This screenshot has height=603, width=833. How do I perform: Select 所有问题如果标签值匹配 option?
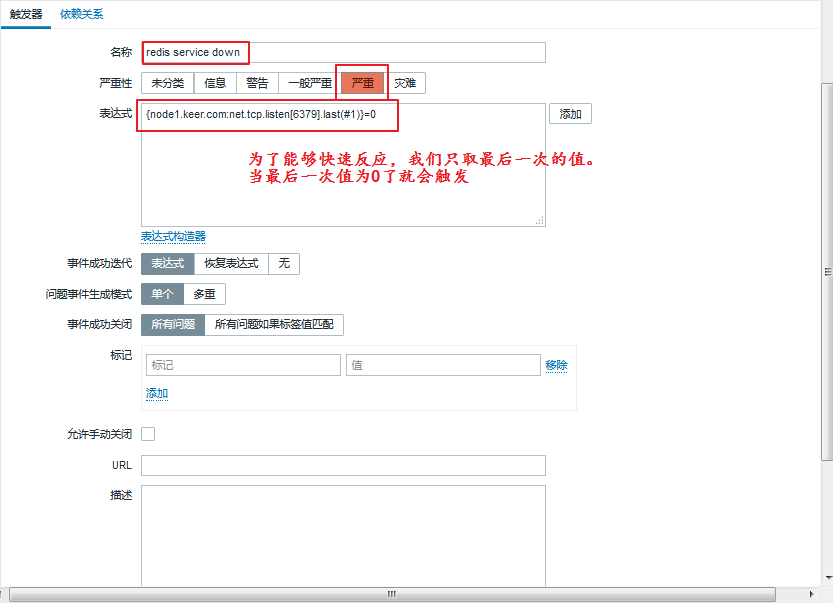click(274, 324)
